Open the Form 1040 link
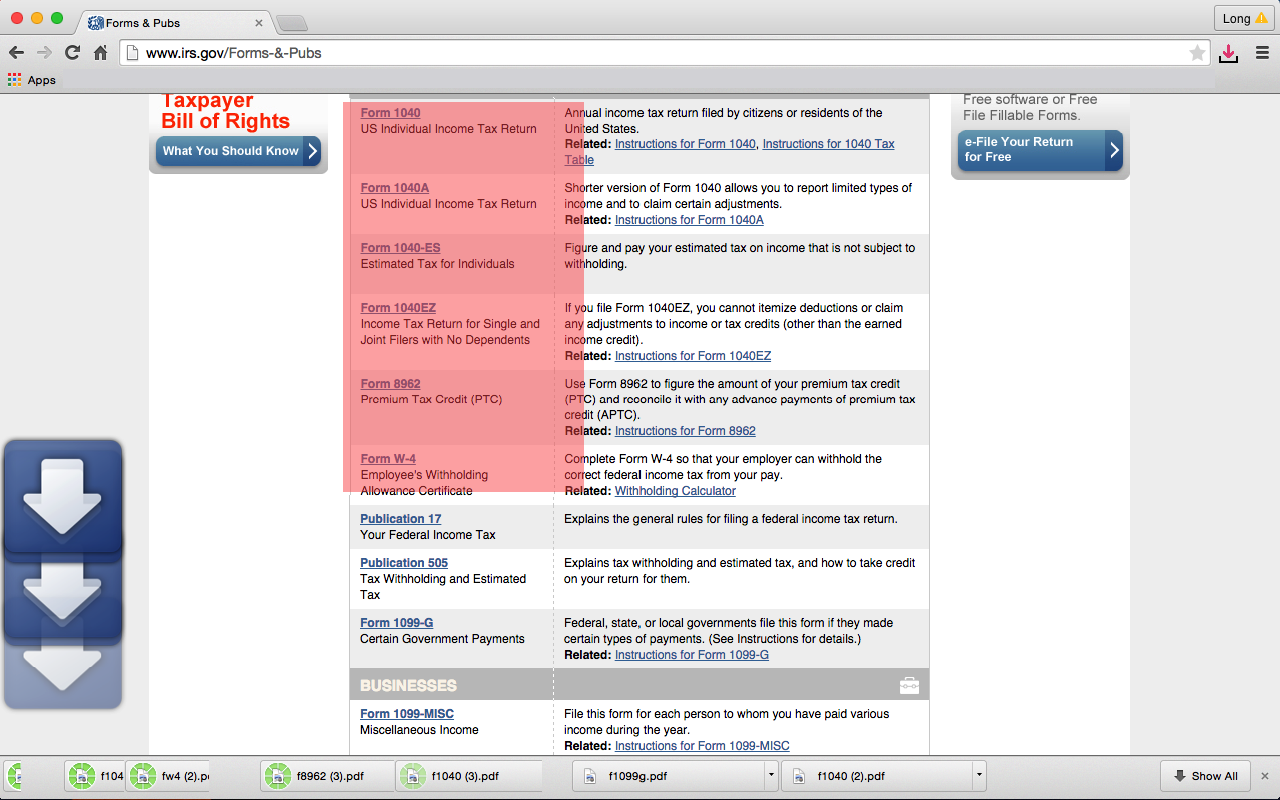Image resolution: width=1280 pixels, height=800 pixels. tap(390, 113)
